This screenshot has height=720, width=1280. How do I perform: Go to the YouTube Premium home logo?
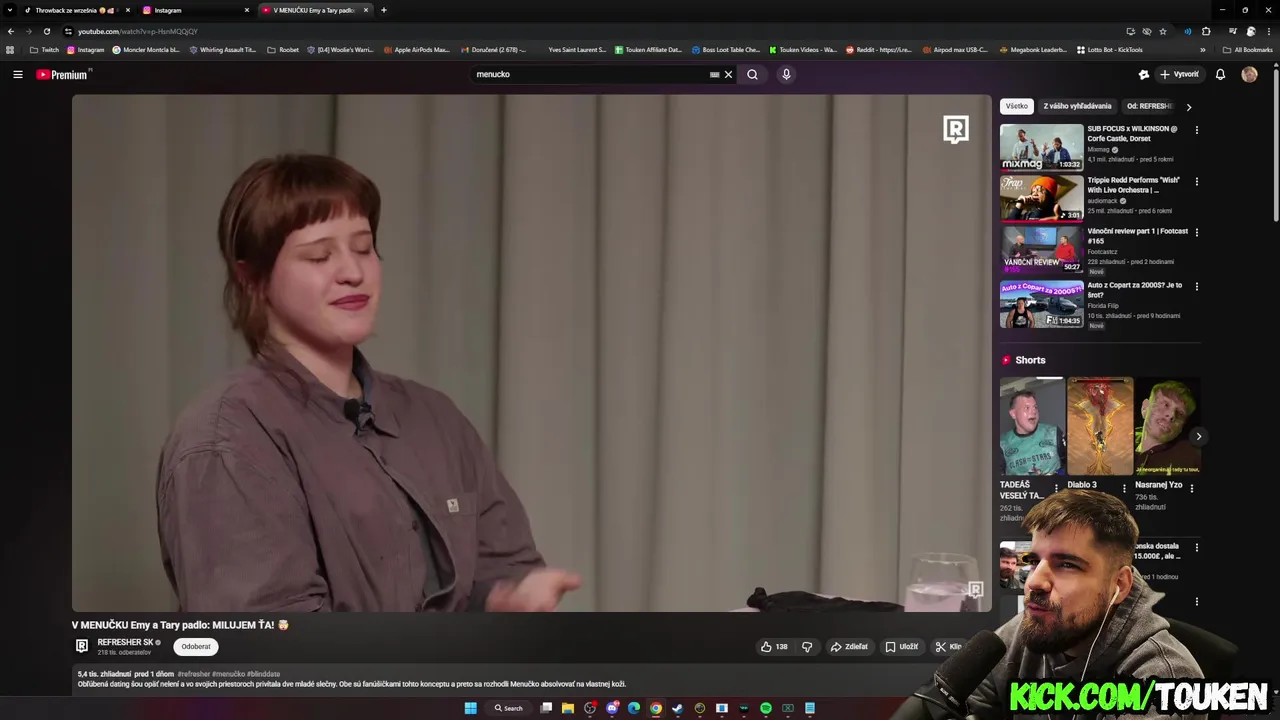pos(62,74)
